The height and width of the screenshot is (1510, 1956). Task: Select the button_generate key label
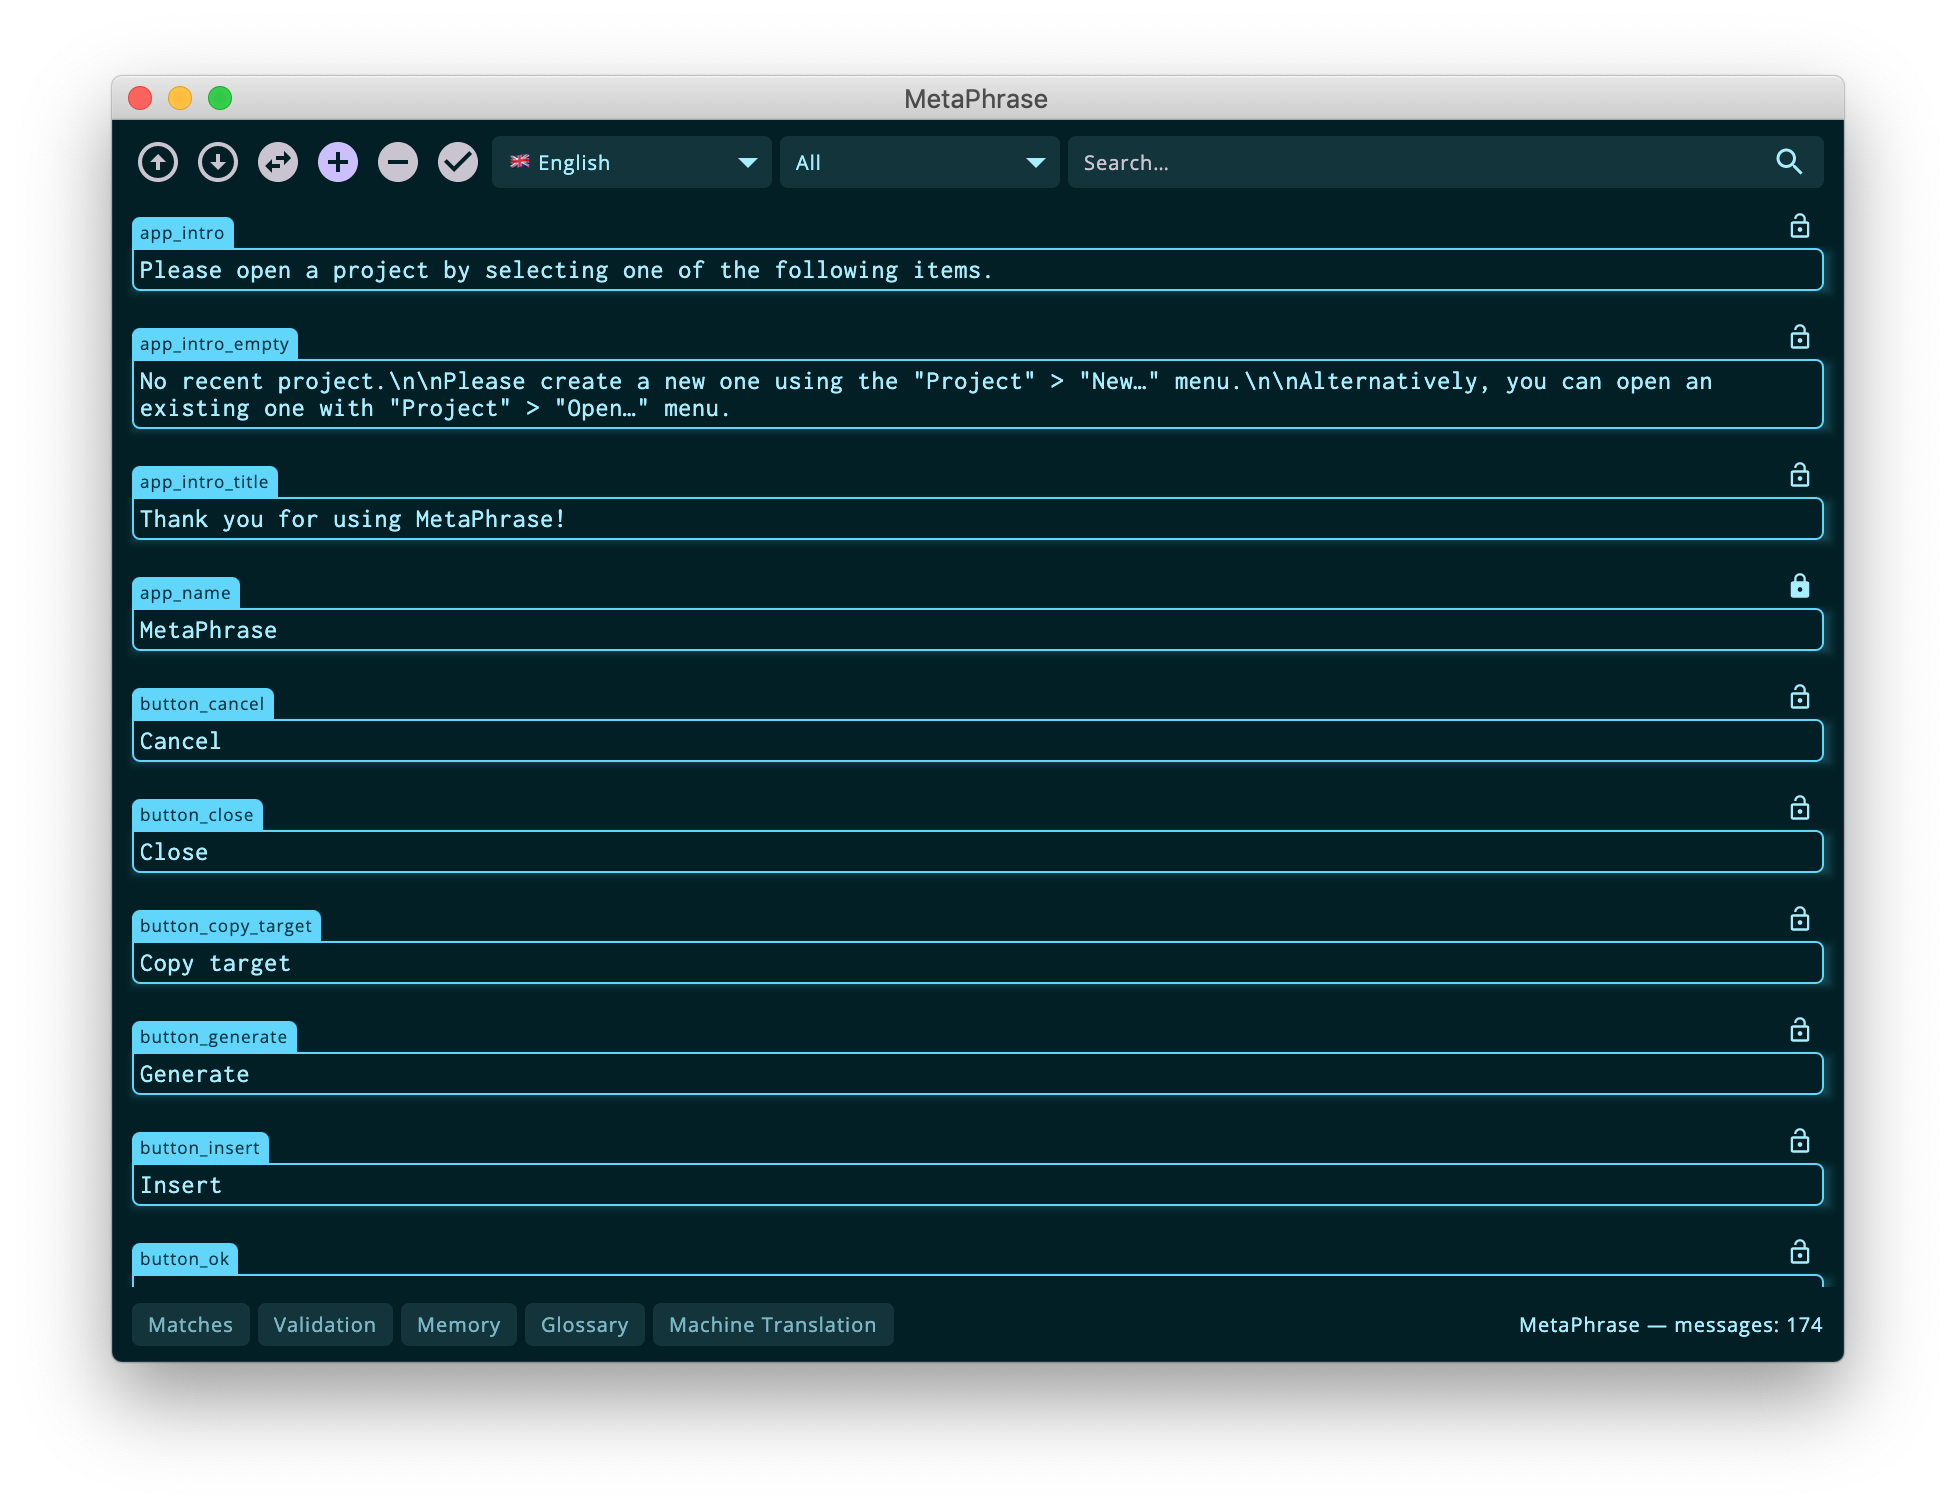(214, 1037)
